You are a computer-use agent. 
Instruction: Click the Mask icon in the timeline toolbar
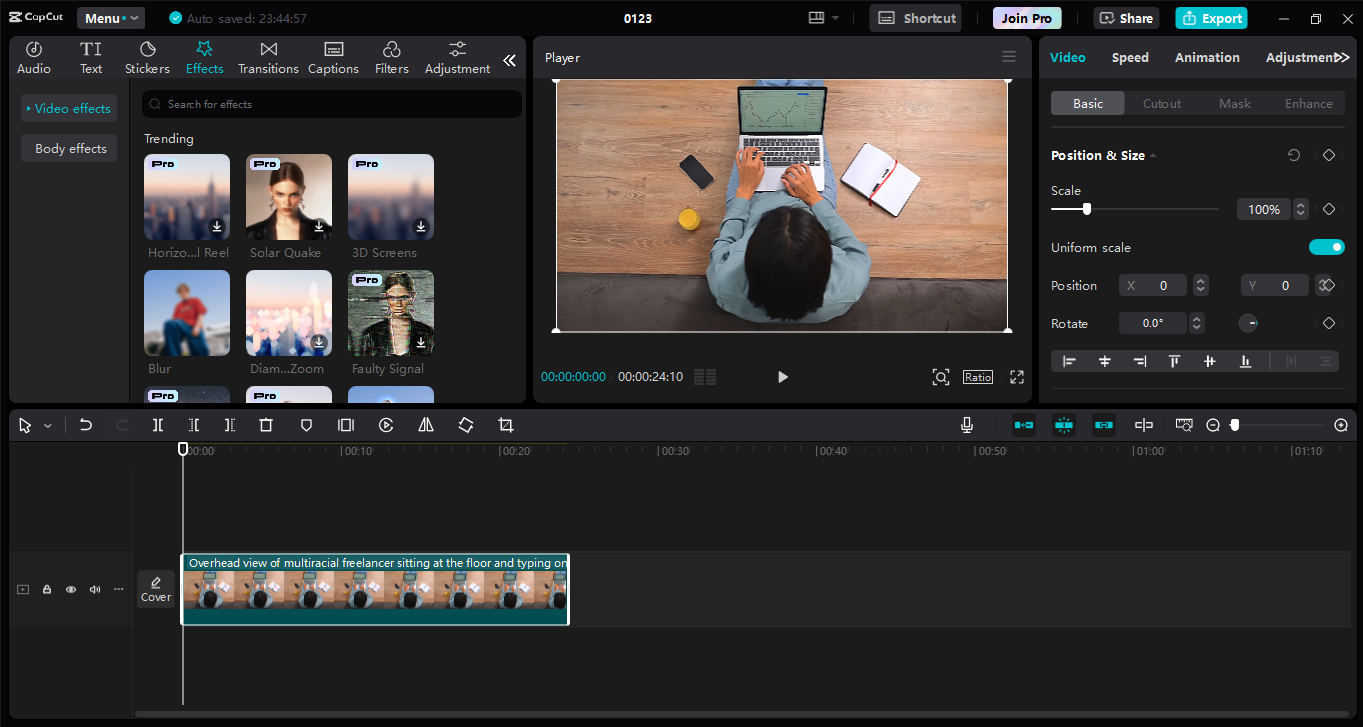coord(306,425)
